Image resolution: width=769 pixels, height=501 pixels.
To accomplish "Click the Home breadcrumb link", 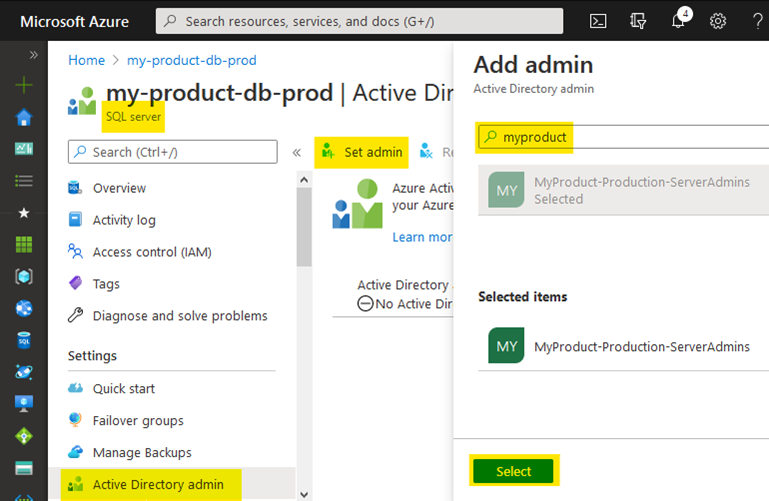I will pos(86,60).
